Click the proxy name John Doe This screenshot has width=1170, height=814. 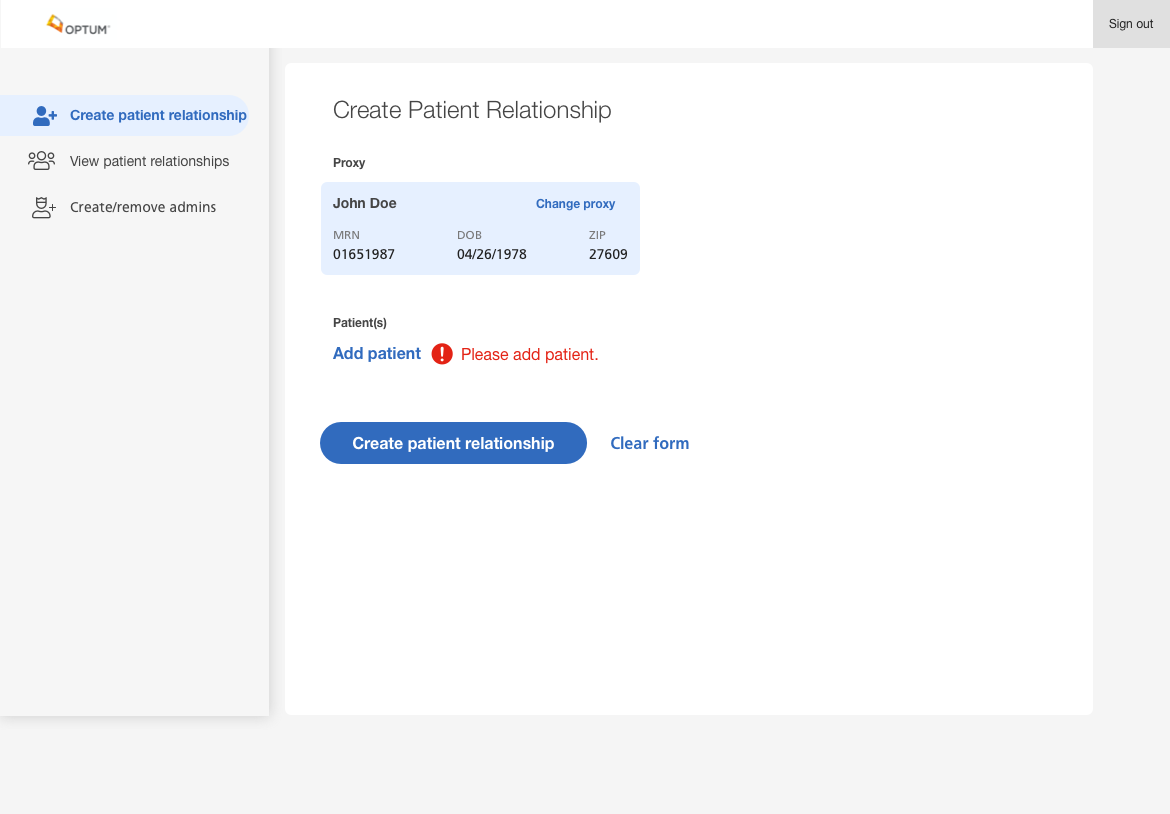[x=365, y=203]
